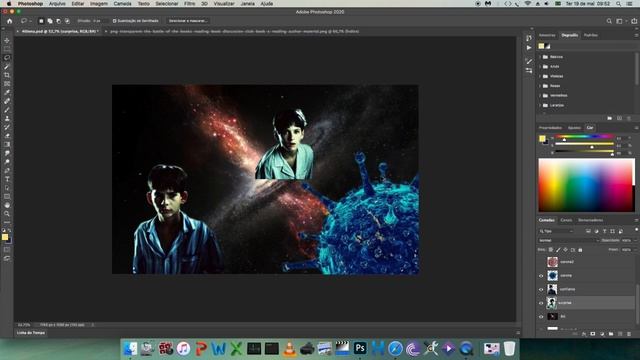Screen dimensions: 640x360
Task: Click the share icon at top right
Action: point(634,21)
